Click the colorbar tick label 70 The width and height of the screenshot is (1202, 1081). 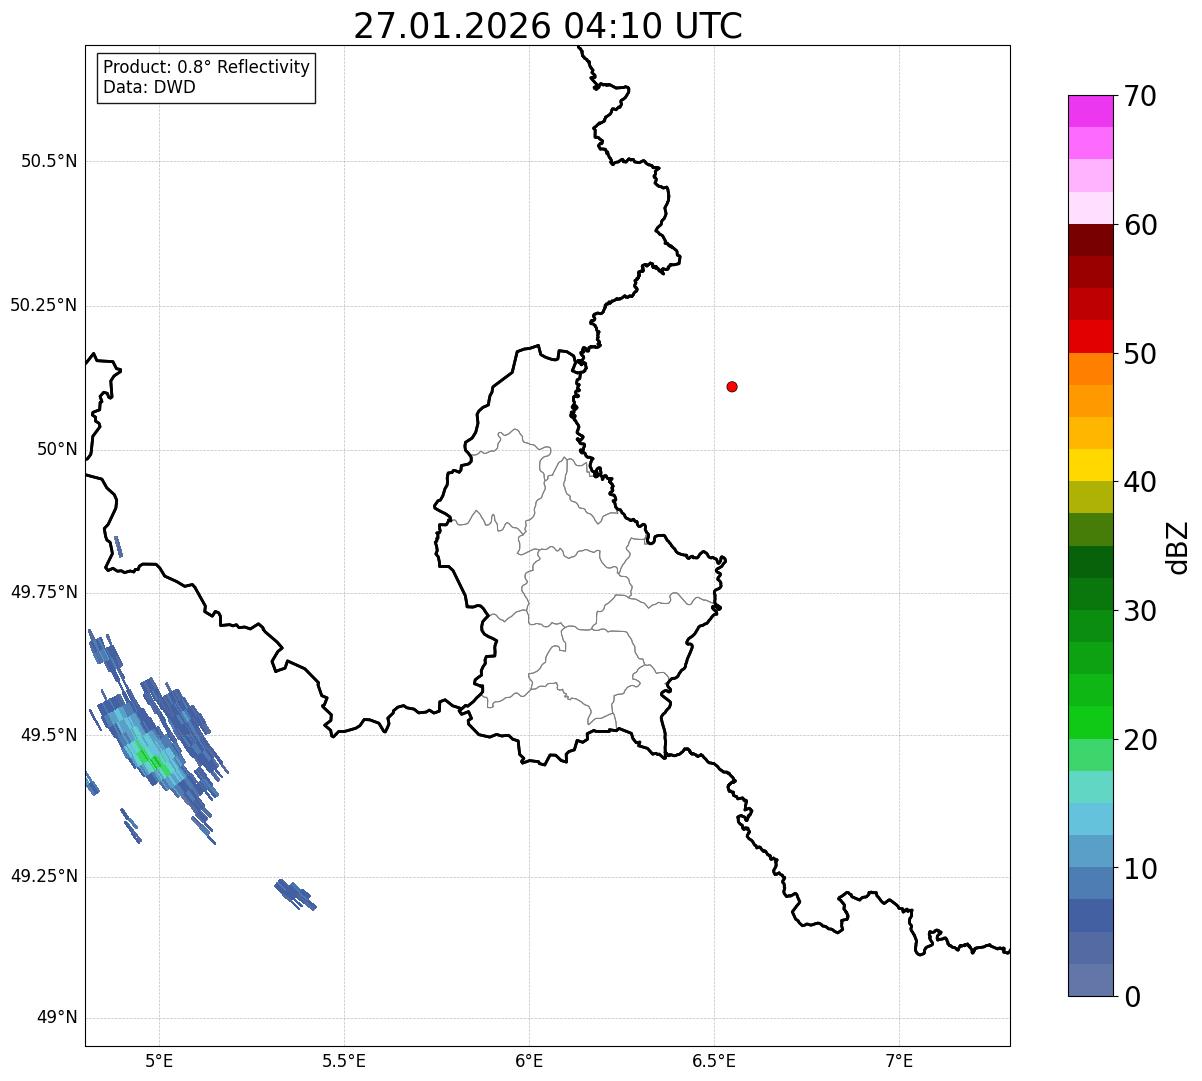1140,96
